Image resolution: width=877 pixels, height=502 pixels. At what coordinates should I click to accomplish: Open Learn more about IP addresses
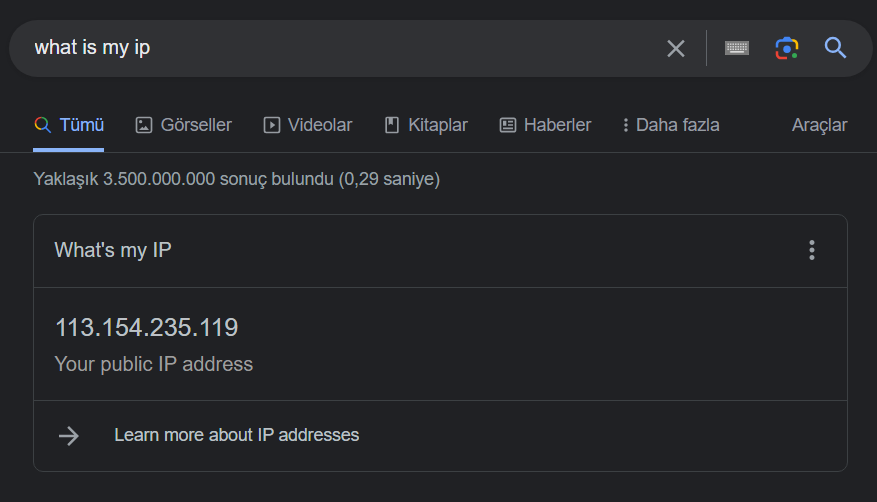pyautogui.click(x=236, y=435)
